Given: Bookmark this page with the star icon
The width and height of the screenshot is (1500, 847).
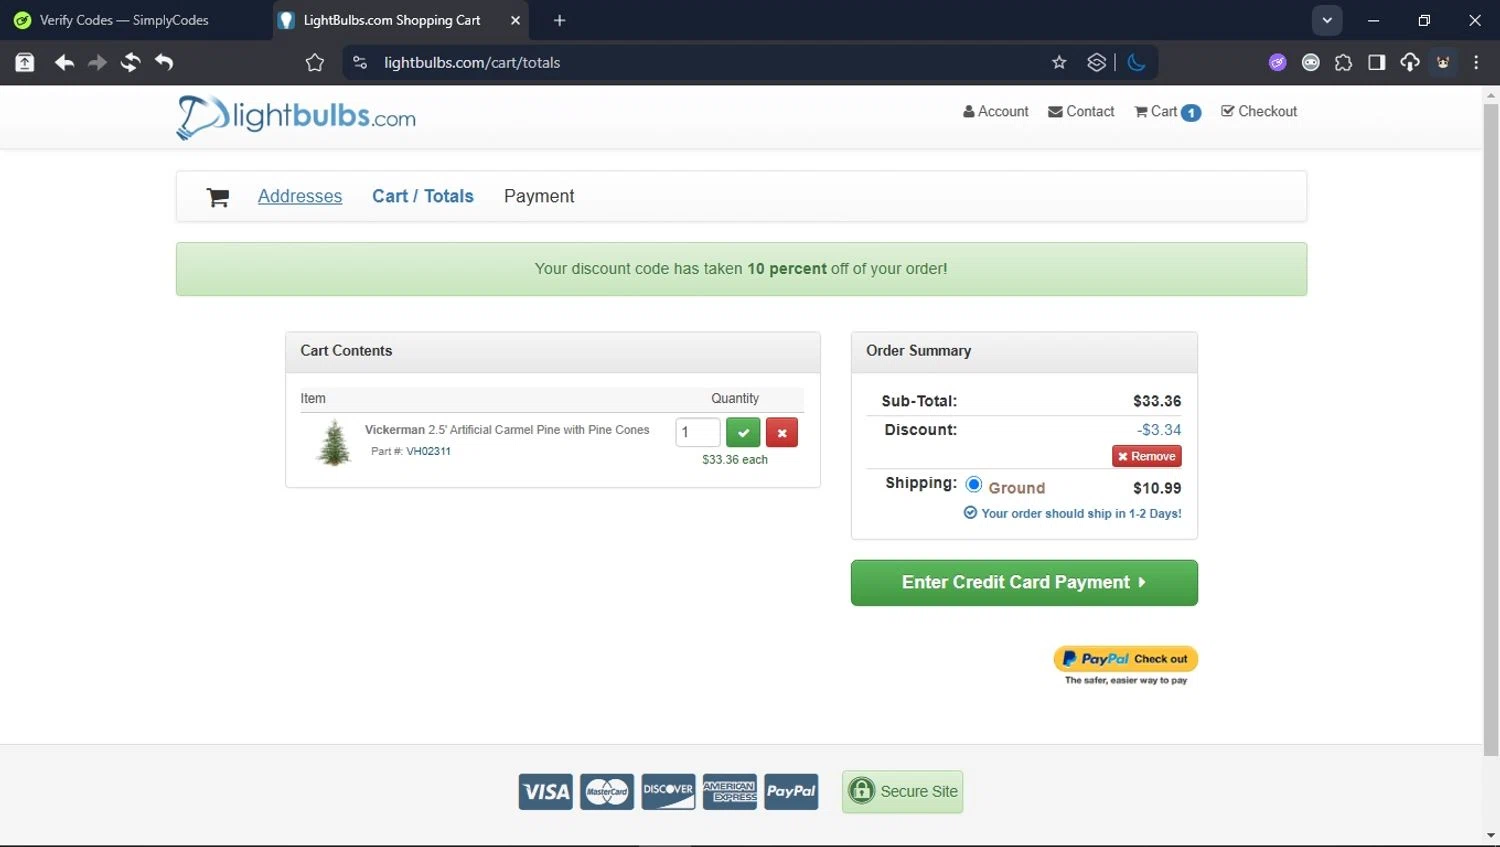Looking at the screenshot, I should click(1059, 62).
